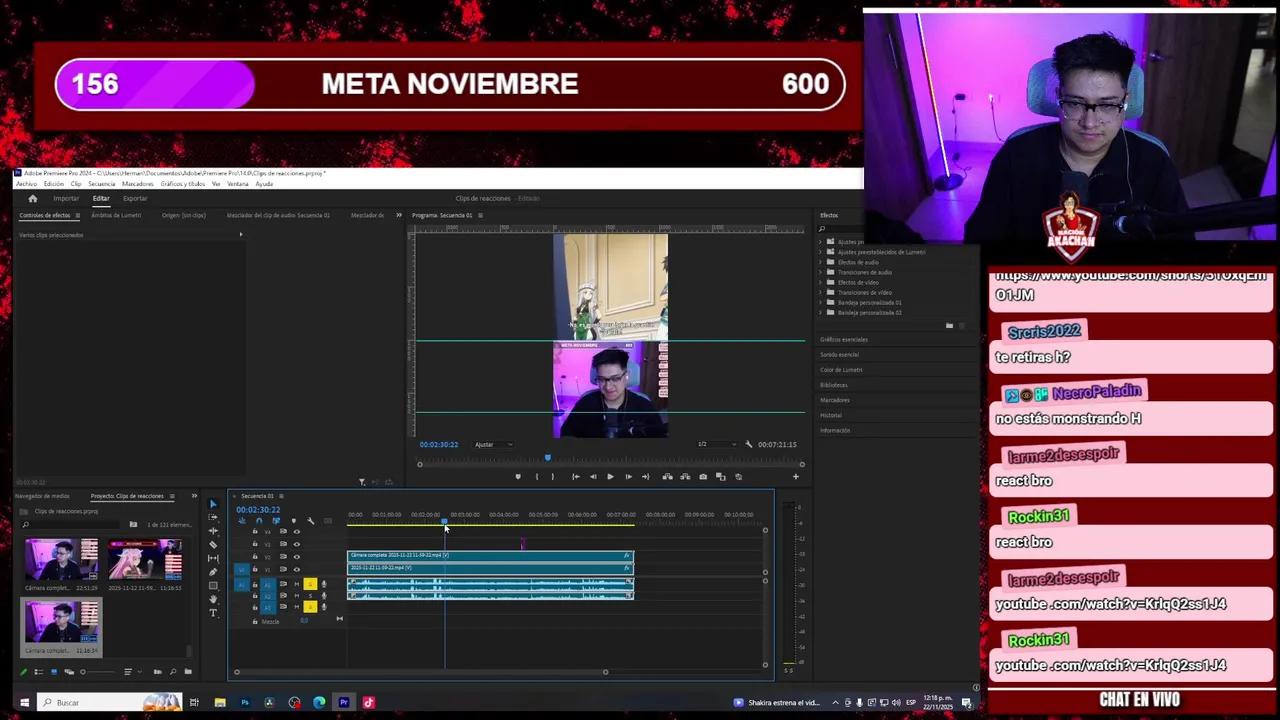Screen dimensions: 1280x720
Task: Open the Marcadores menu
Action: [x=137, y=184]
